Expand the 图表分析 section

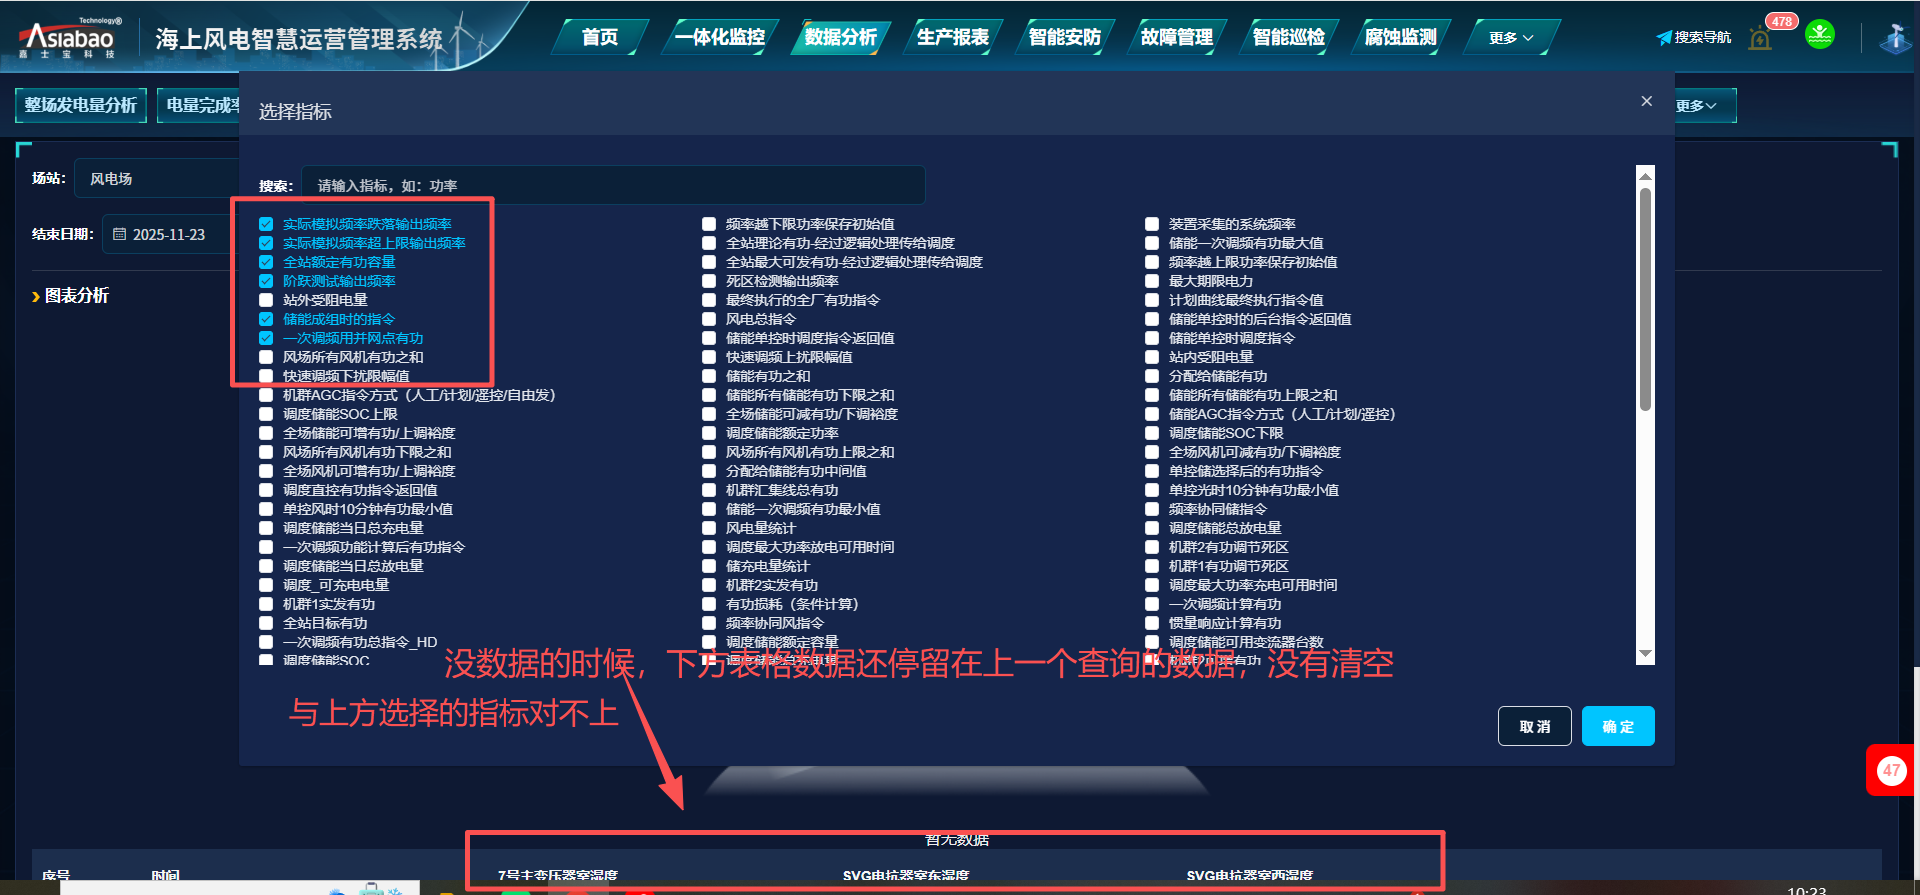pos(70,296)
